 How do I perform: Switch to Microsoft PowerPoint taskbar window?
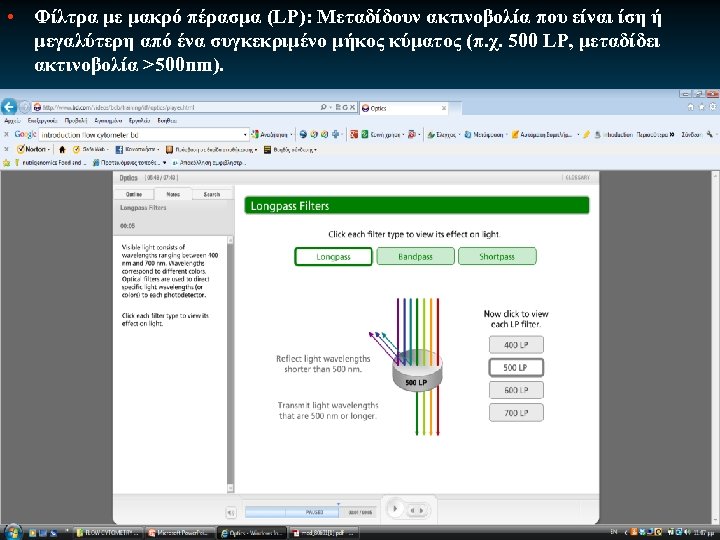click(x=180, y=533)
